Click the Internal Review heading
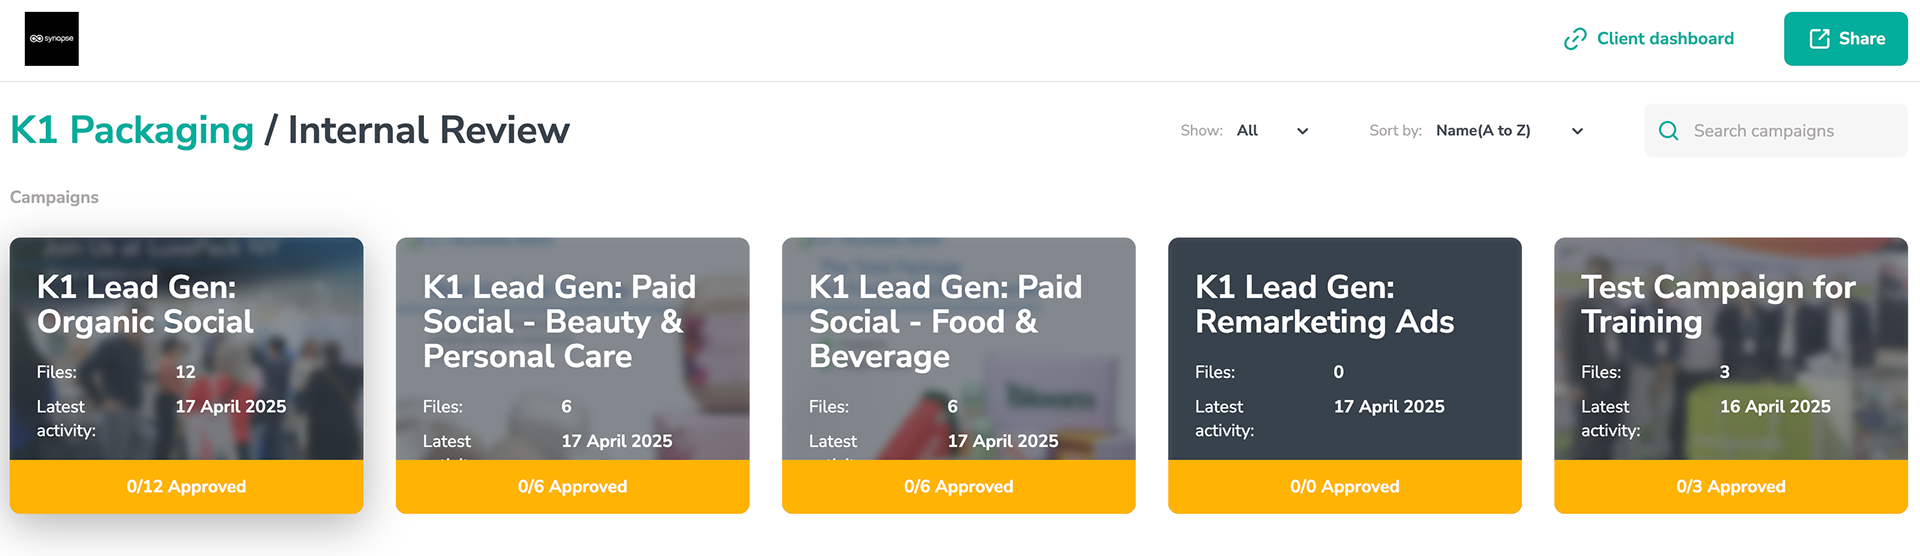Viewport: 1920px width, 556px height. 429,130
